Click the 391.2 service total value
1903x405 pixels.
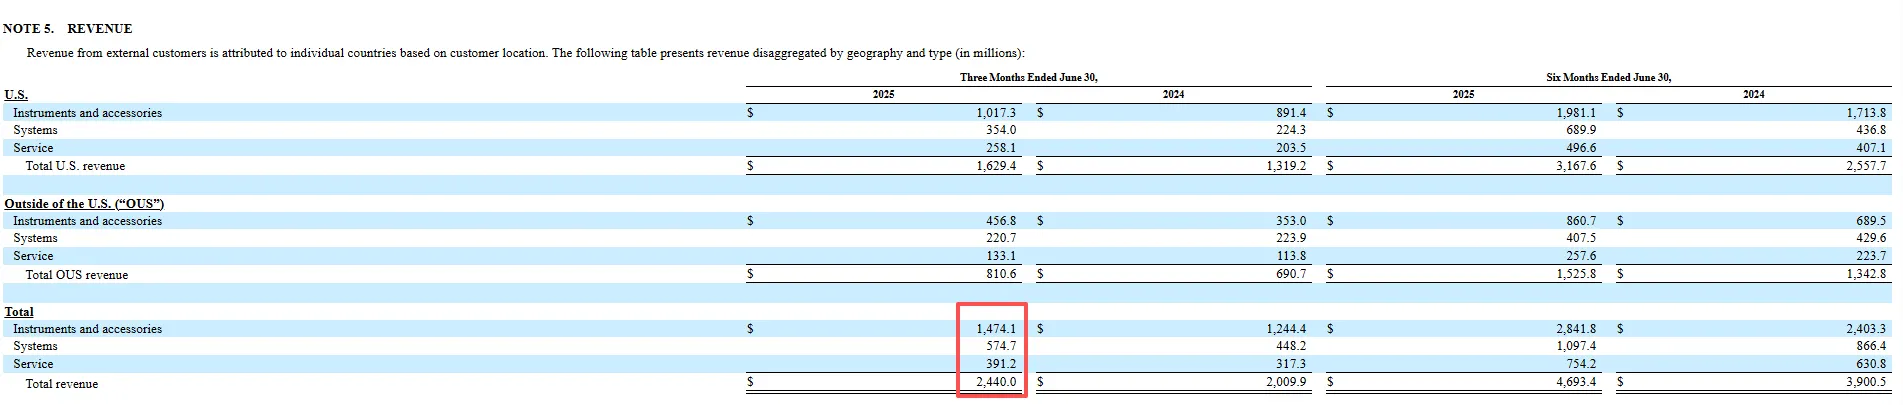(x=1000, y=364)
